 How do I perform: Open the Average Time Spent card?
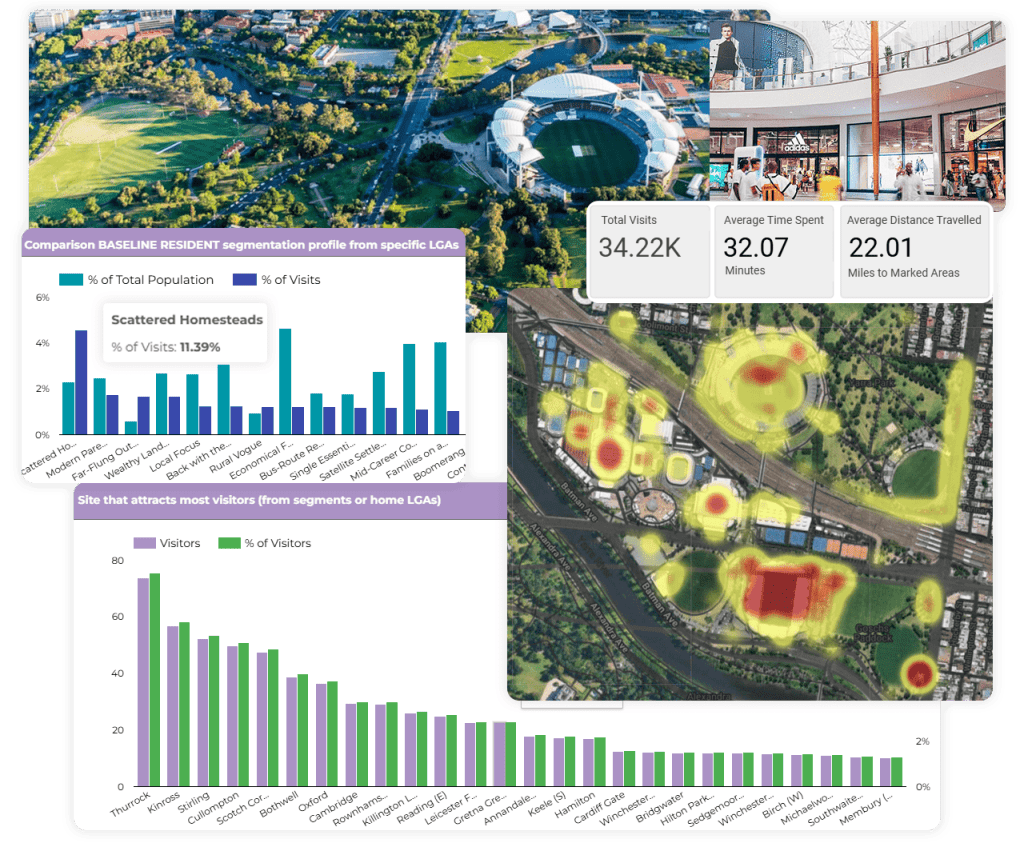click(x=773, y=248)
